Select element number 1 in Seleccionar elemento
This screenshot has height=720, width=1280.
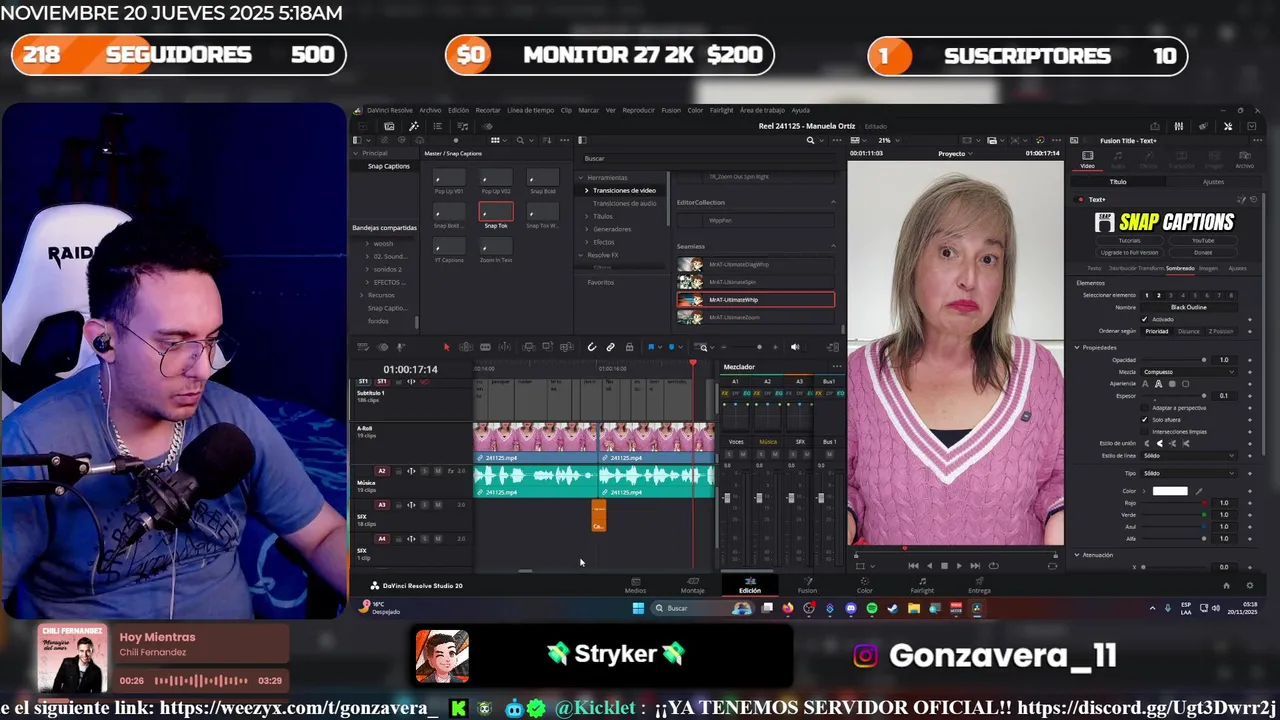tap(1147, 296)
